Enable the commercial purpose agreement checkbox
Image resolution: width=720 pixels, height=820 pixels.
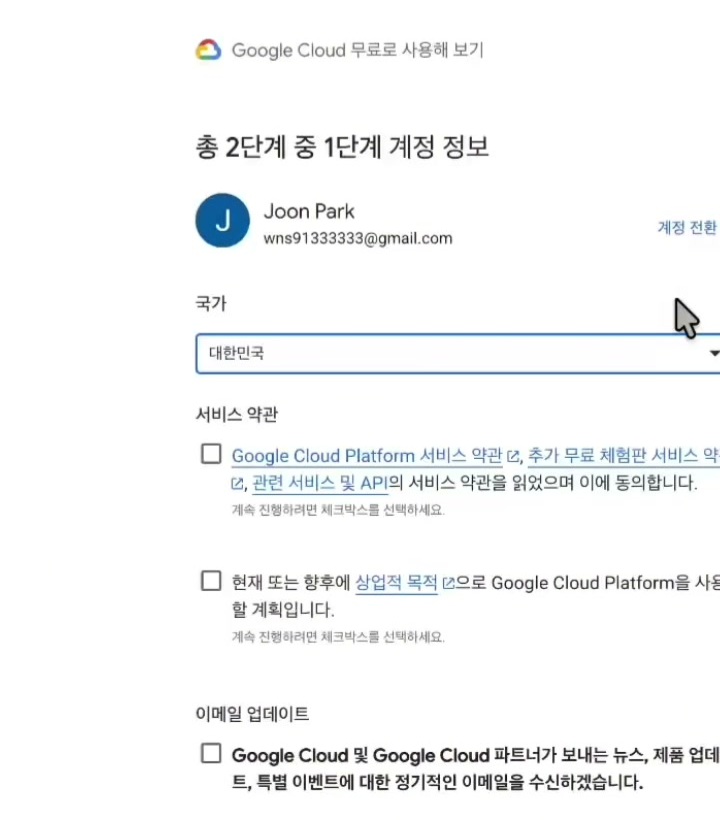tap(210, 580)
